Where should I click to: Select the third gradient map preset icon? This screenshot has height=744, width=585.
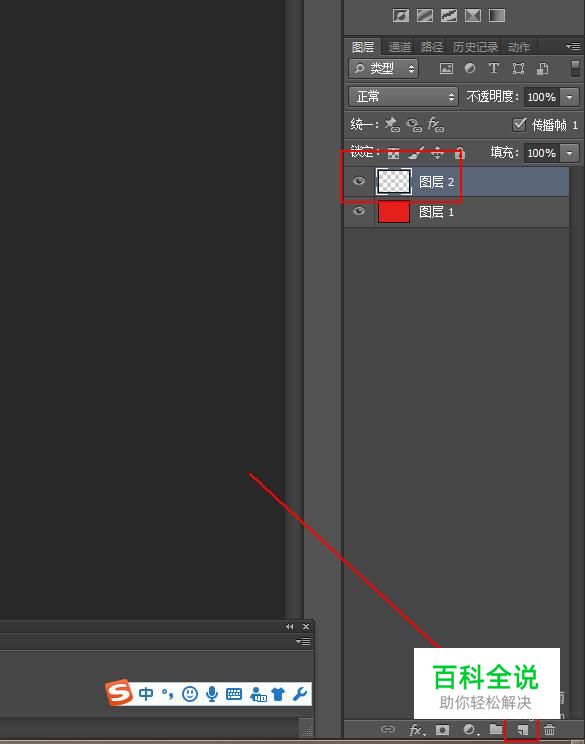pos(449,16)
